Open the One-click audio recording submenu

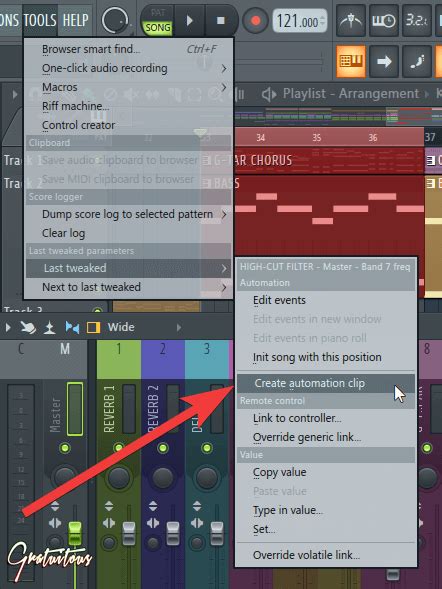click(x=128, y=68)
